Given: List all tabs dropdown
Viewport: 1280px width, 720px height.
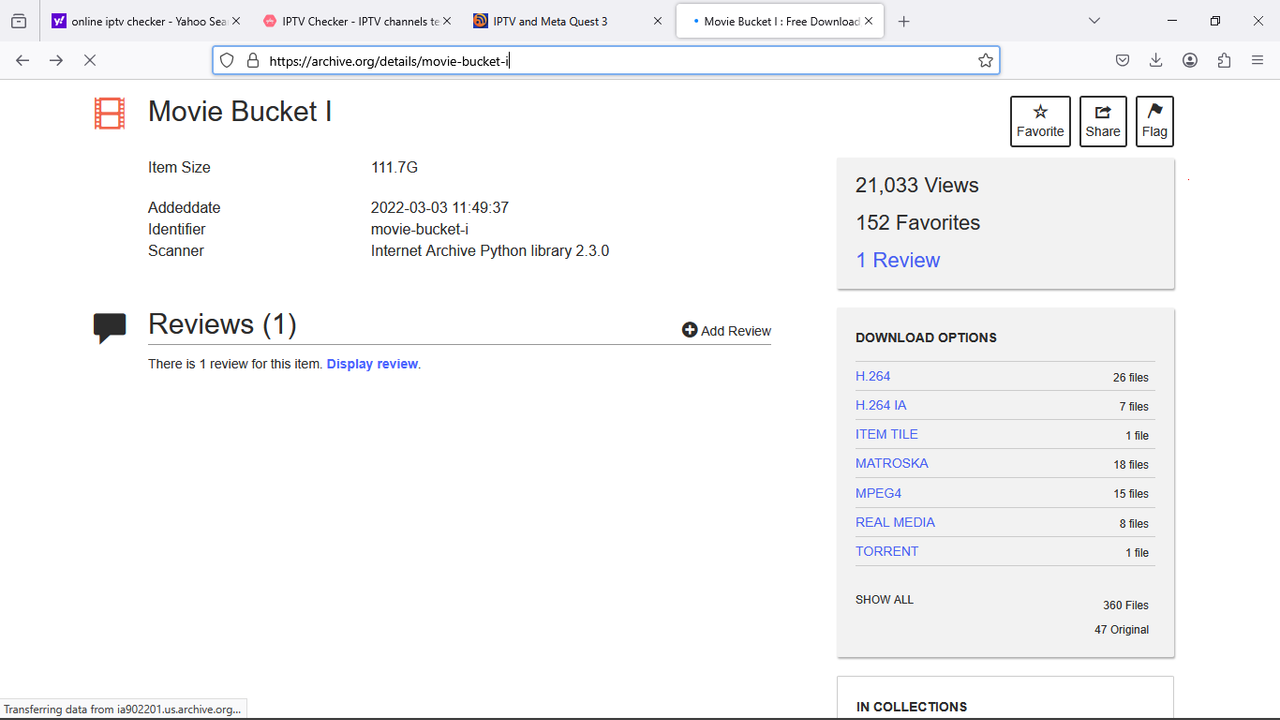Looking at the screenshot, I should coord(1095,21).
